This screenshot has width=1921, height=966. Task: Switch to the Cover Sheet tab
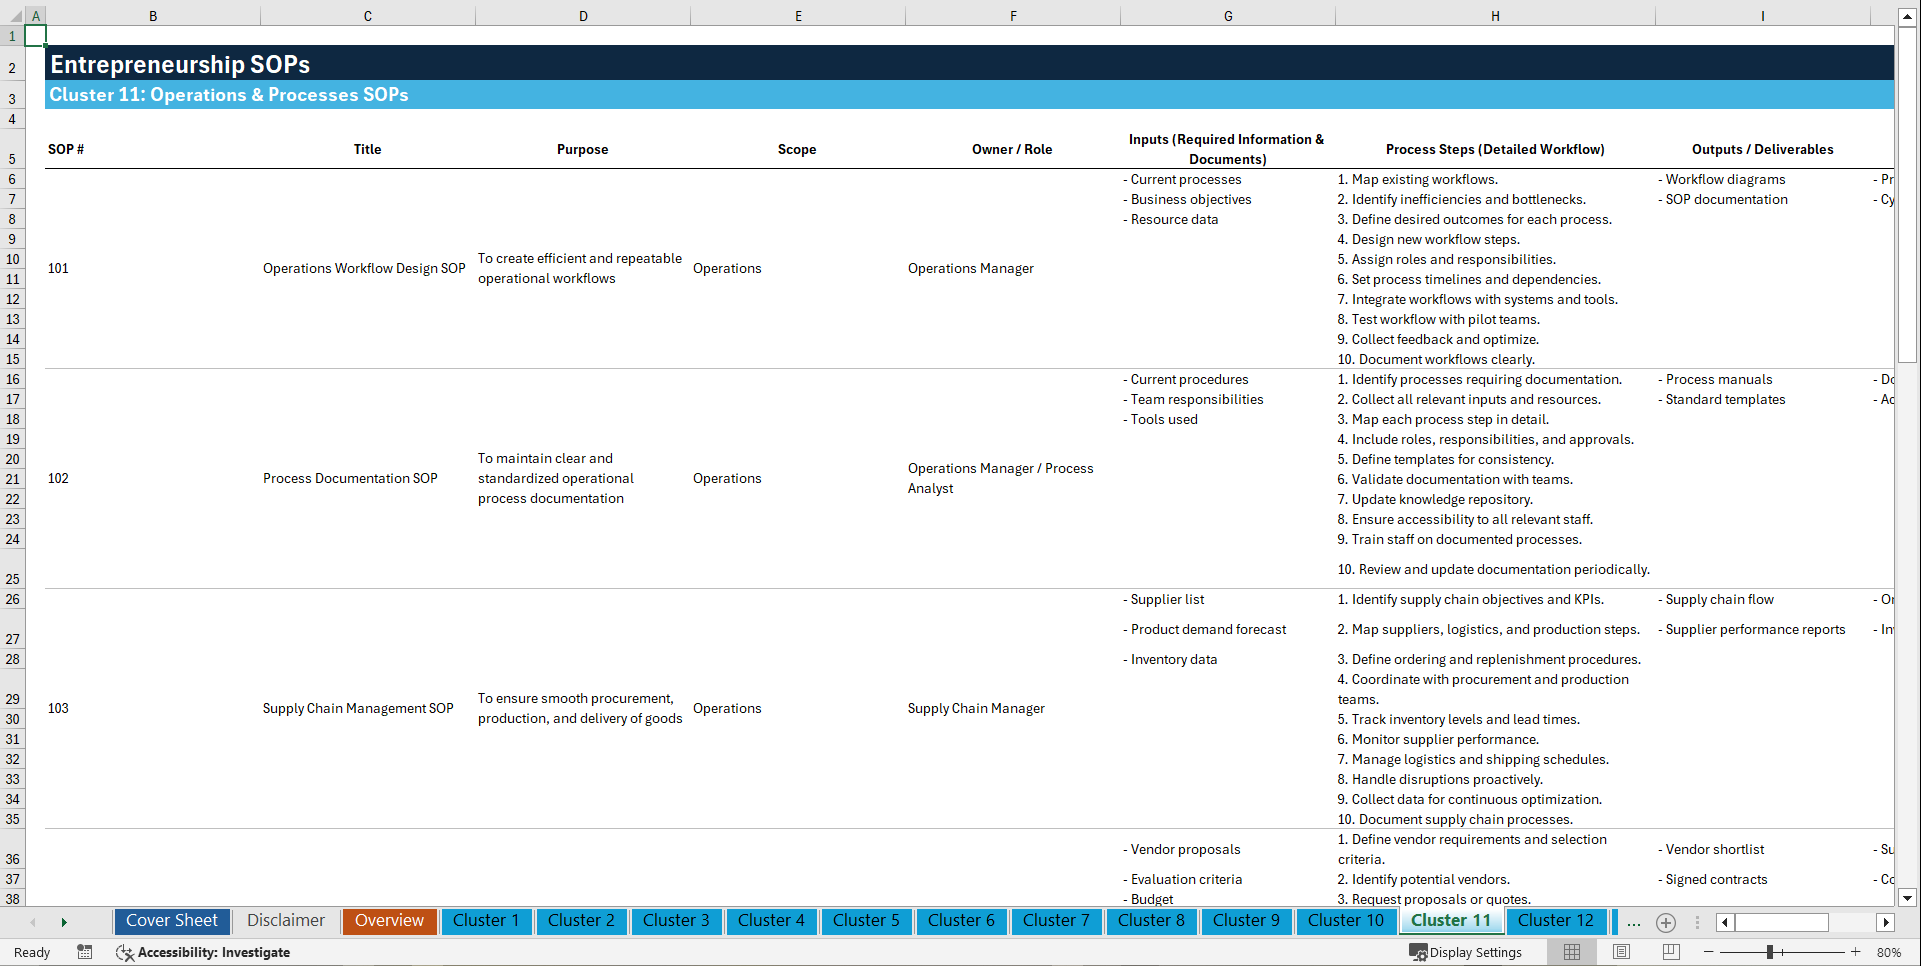coord(171,921)
